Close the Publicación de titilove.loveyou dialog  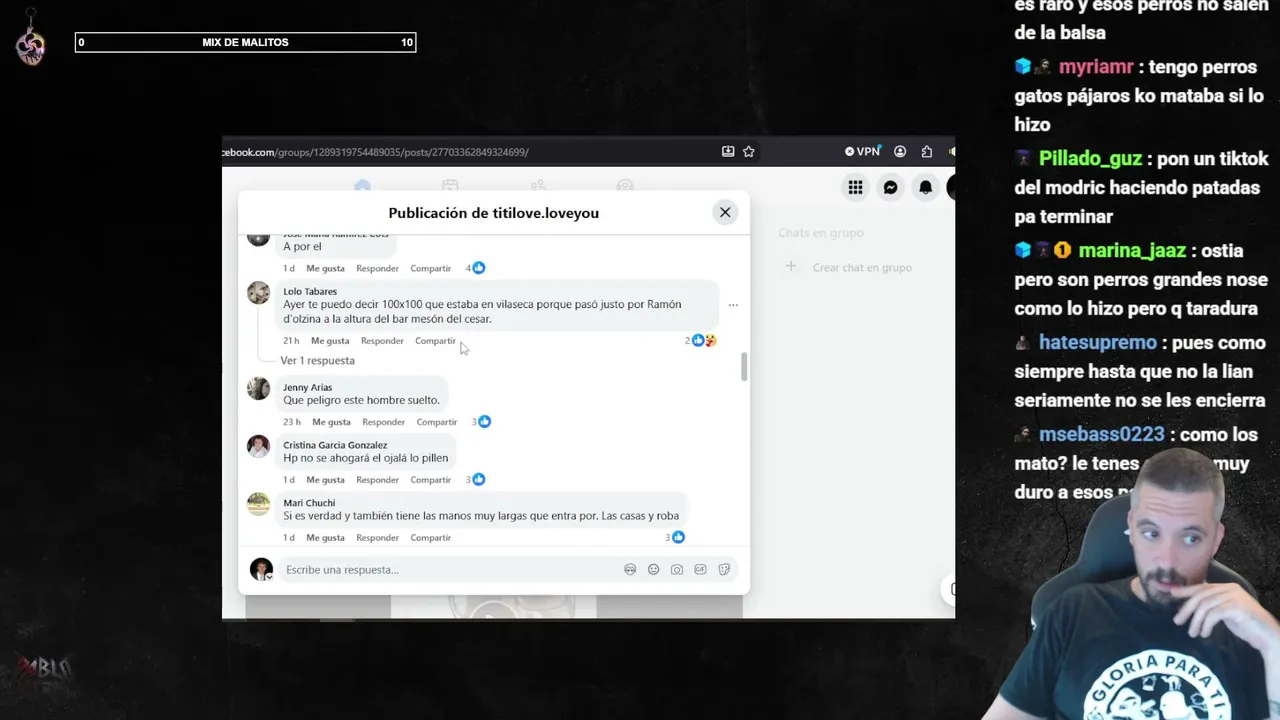coord(725,212)
